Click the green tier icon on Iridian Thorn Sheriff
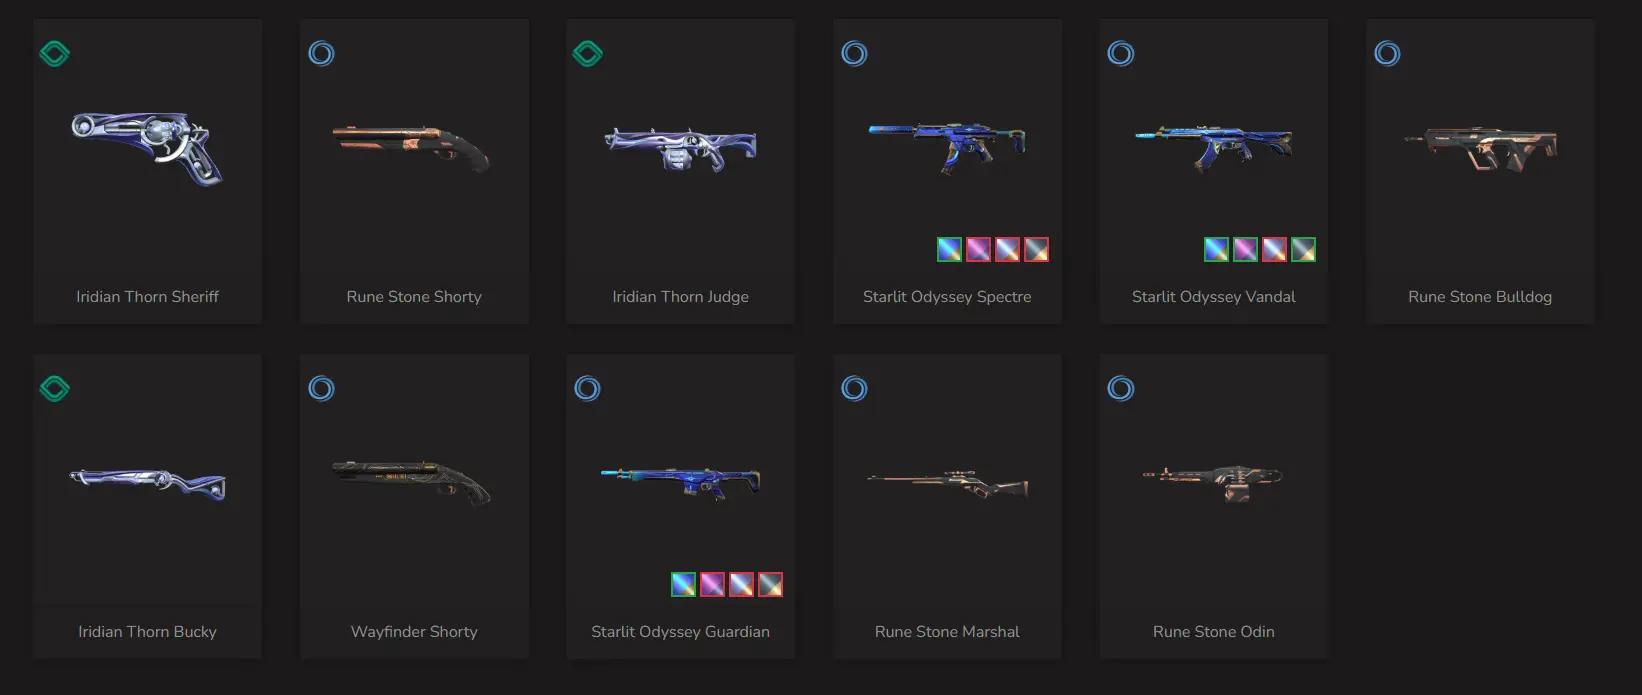This screenshot has height=695, width=1642. coord(54,53)
